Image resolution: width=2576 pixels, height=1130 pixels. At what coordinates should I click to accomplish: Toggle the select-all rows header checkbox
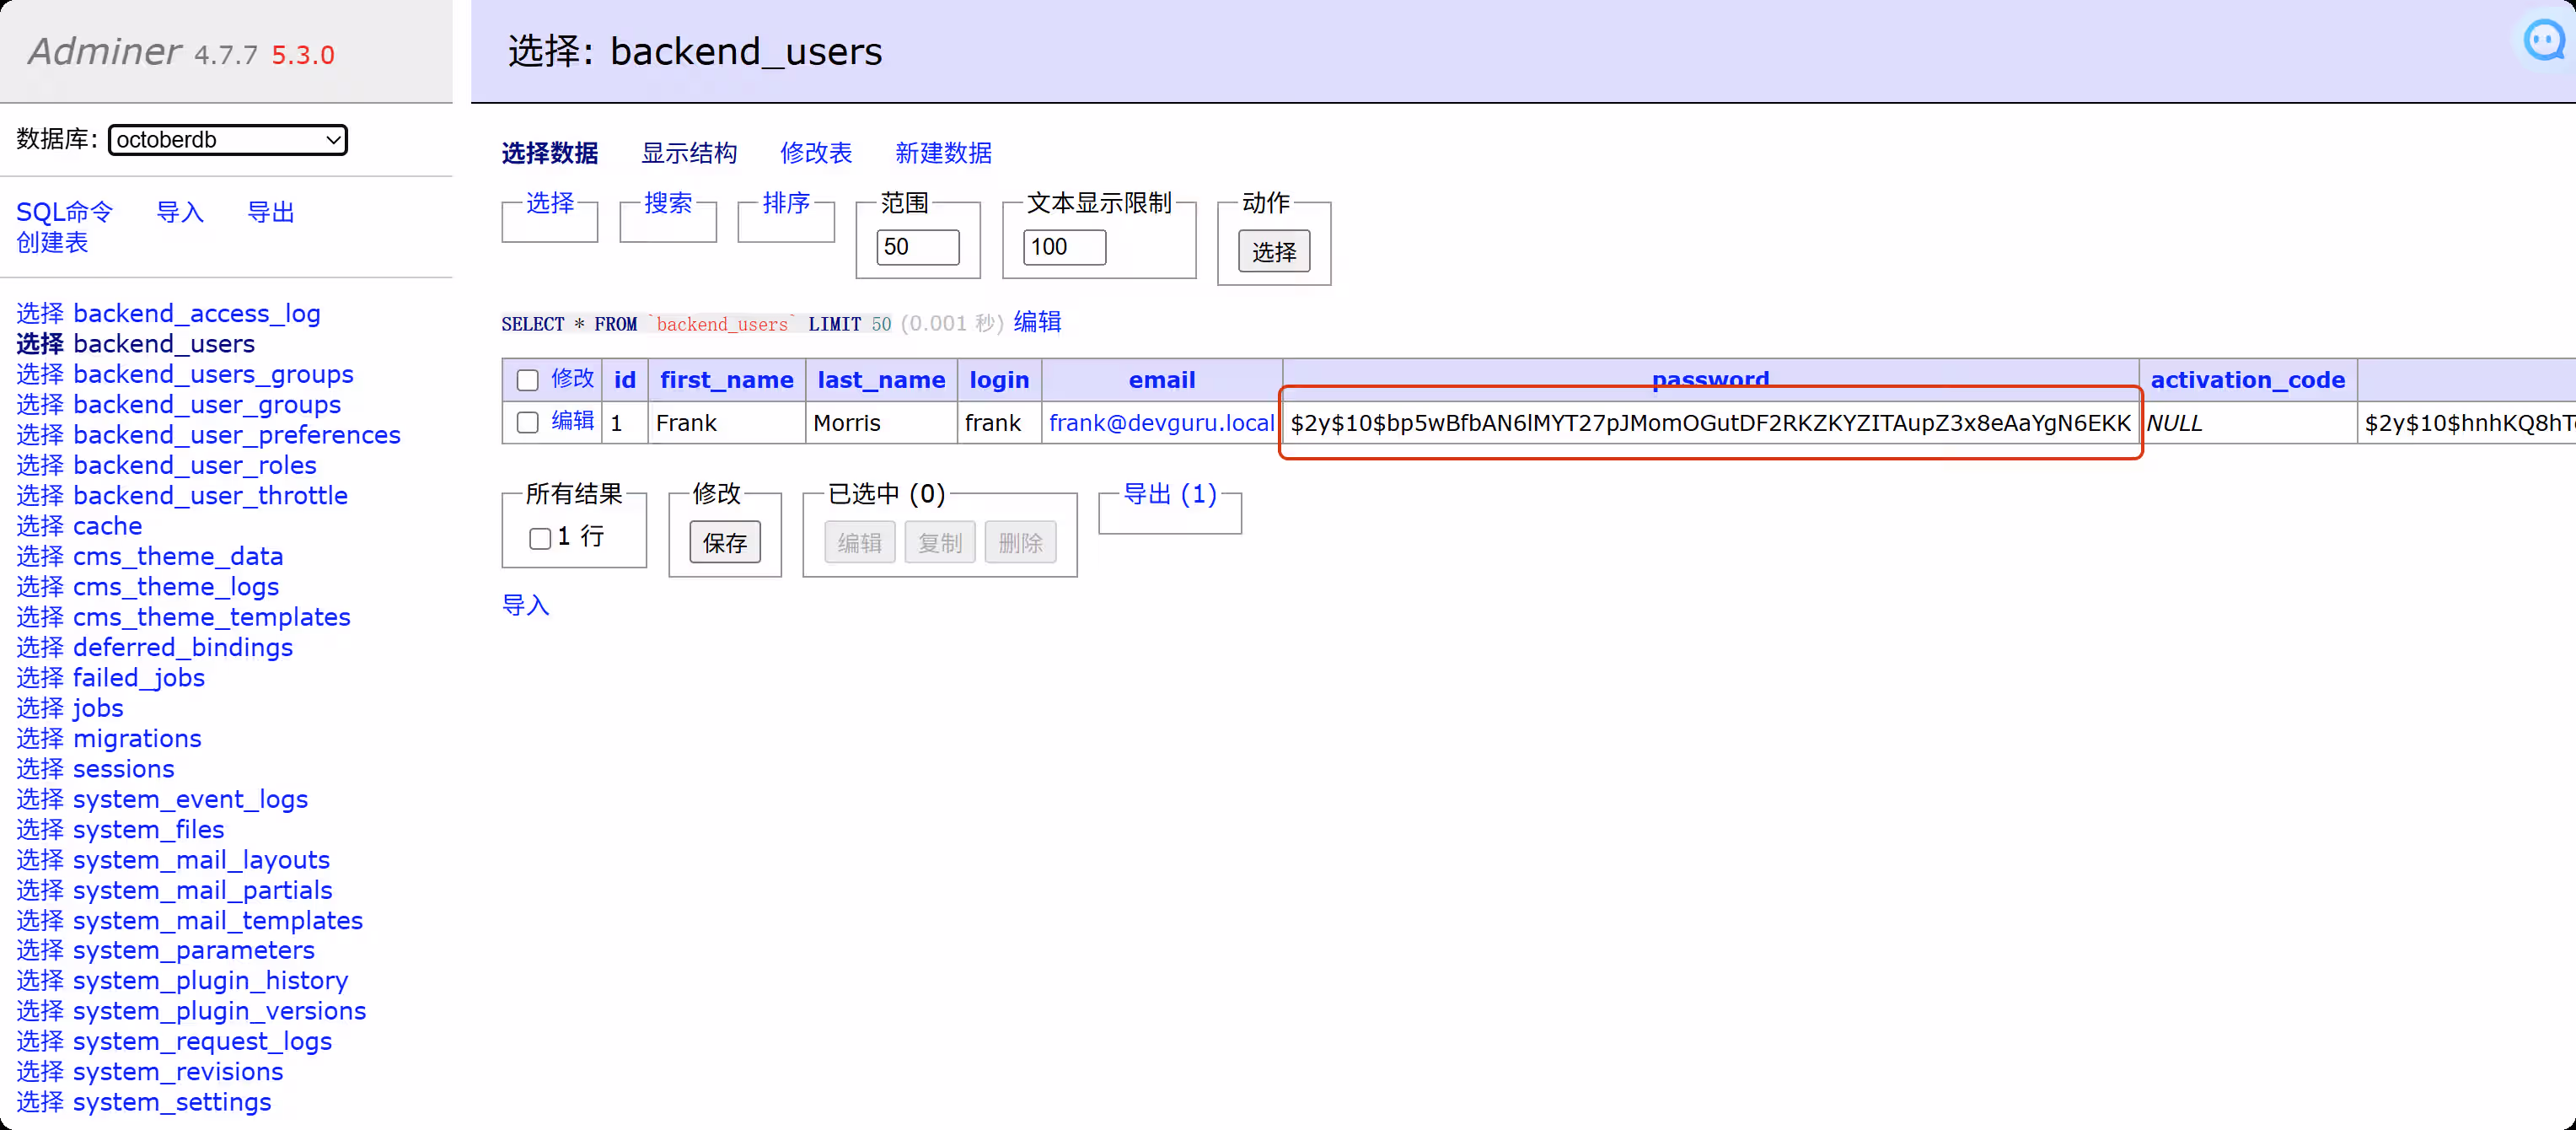[x=527, y=380]
